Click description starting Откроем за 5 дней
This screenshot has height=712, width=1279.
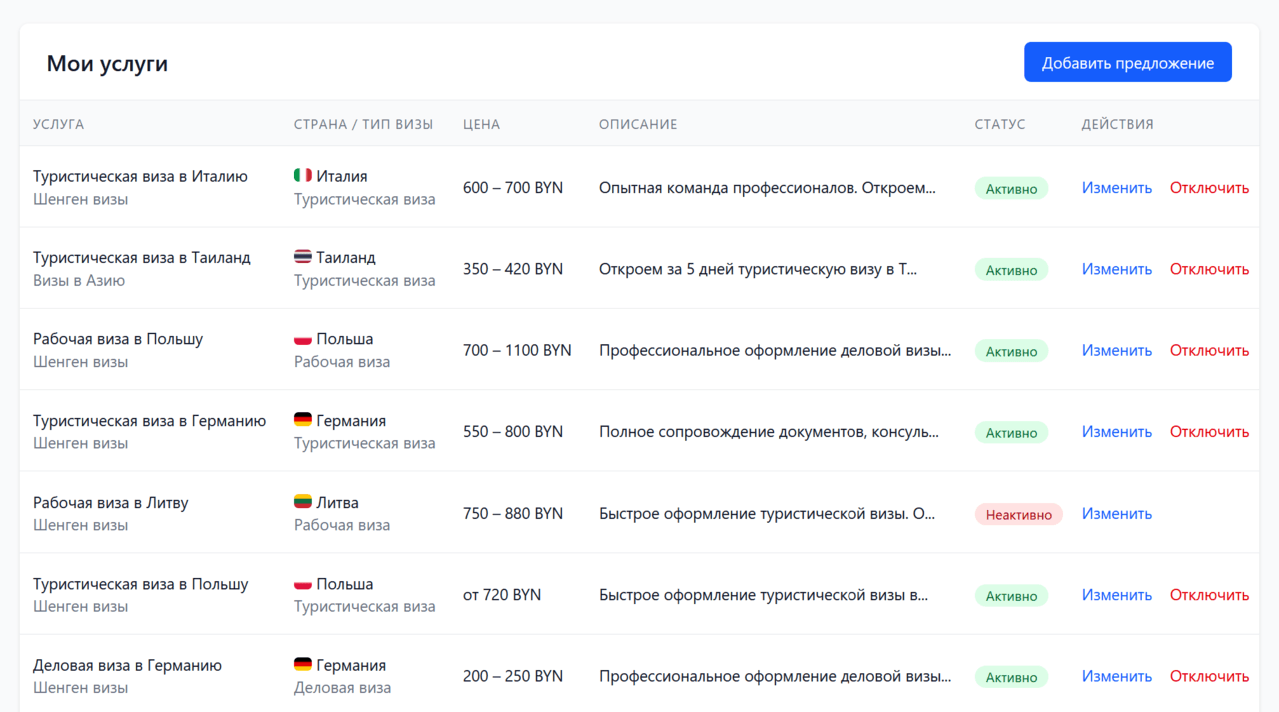click(758, 269)
